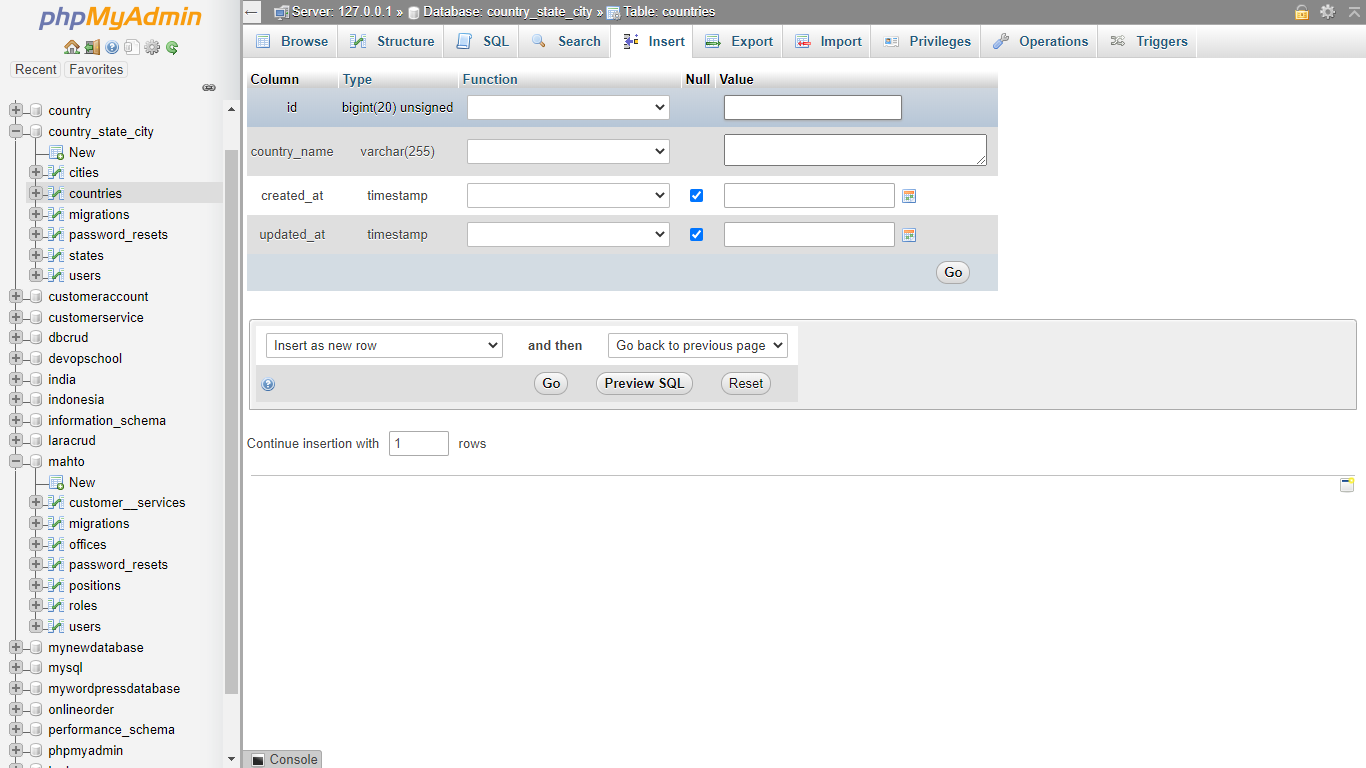Screen dimensions: 1366x768
Task: Collapse the mahto database tree node
Action: pos(16,462)
